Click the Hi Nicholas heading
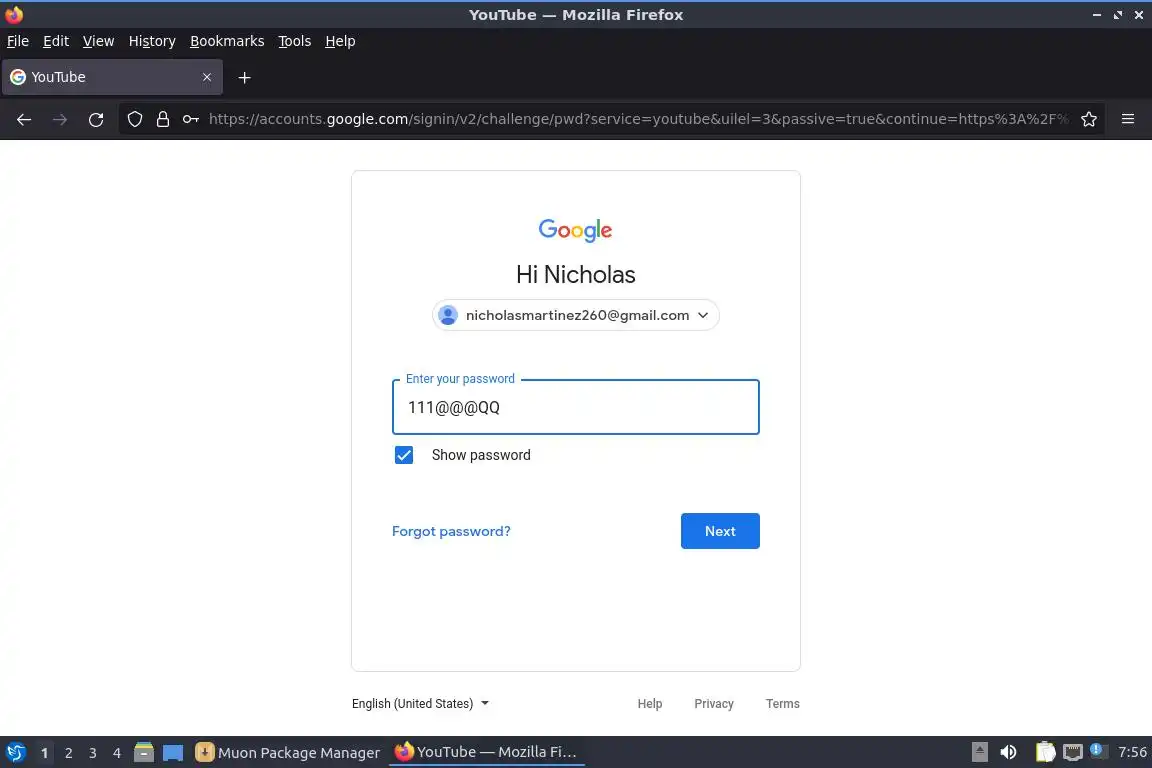1152x768 pixels. [575, 275]
